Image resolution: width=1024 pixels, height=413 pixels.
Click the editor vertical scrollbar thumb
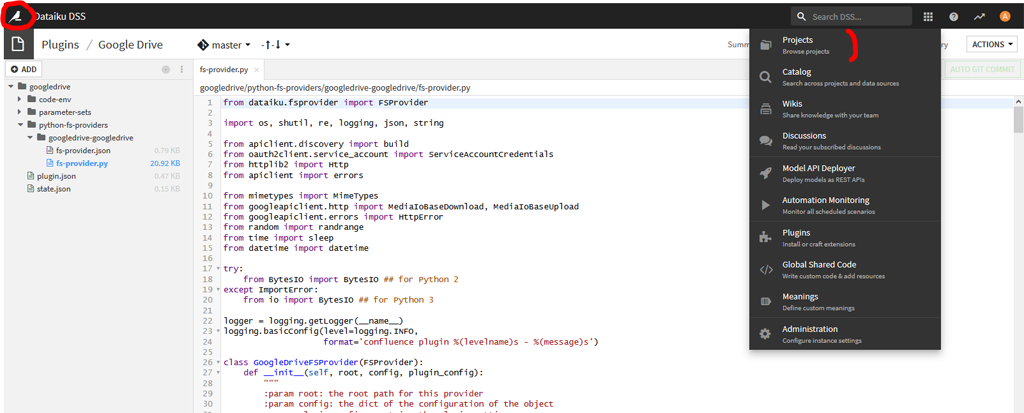(1018, 120)
